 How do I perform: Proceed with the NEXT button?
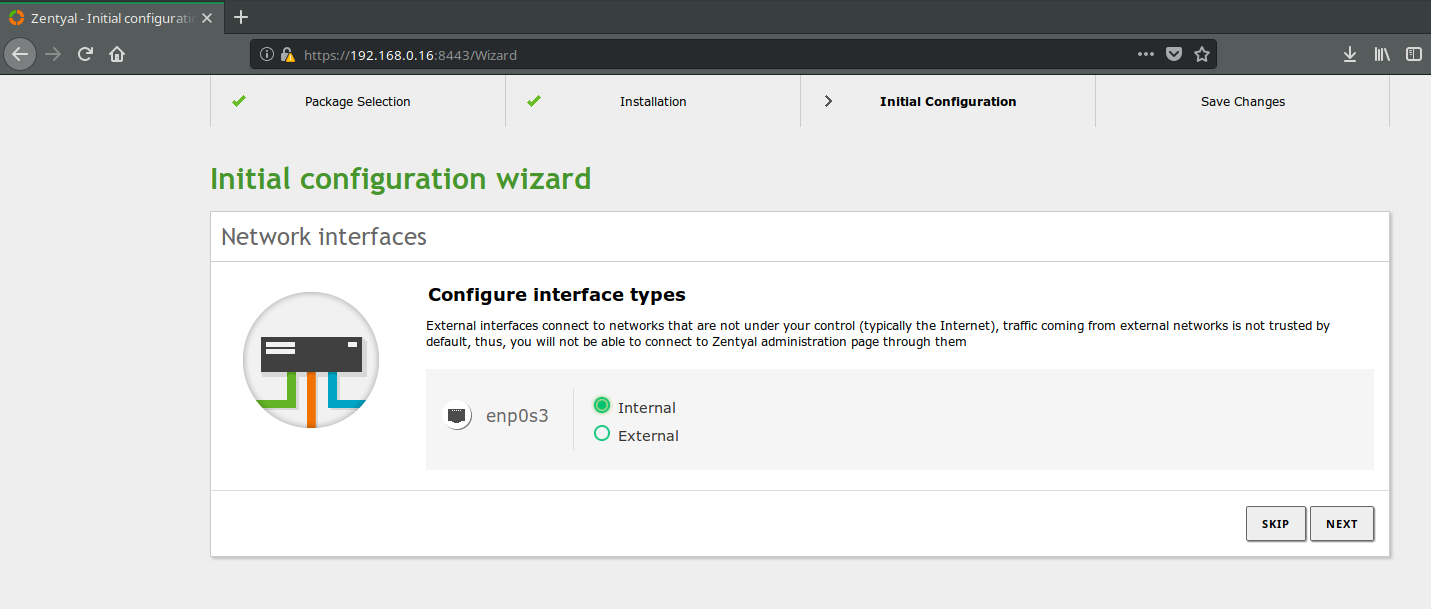(x=1342, y=524)
